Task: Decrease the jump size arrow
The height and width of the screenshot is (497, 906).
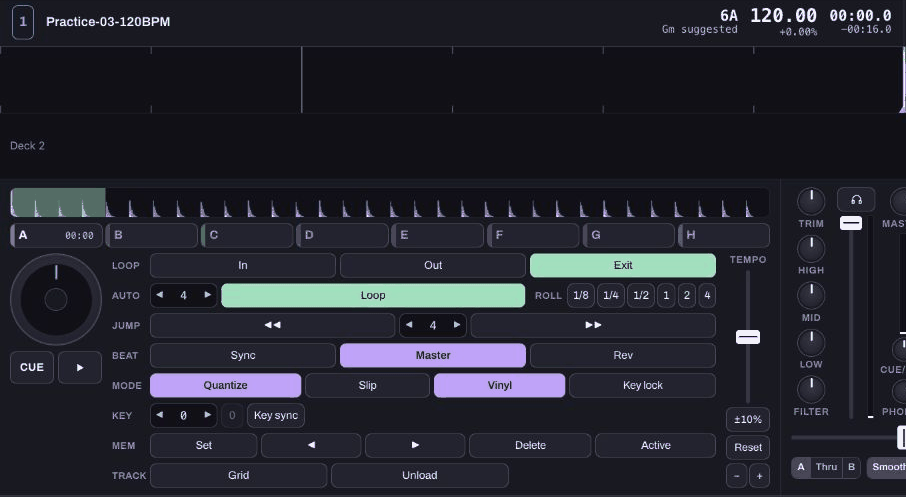Action: pos(409,325)
